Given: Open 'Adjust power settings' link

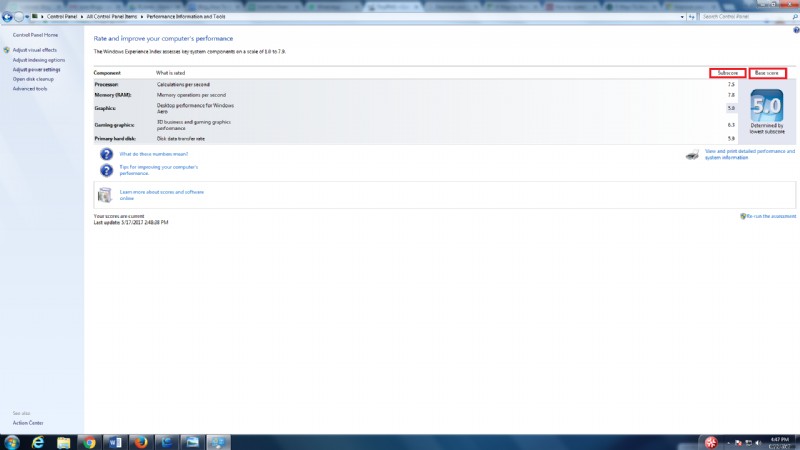Looking at the screenshot, I should (x=36, y=70).
